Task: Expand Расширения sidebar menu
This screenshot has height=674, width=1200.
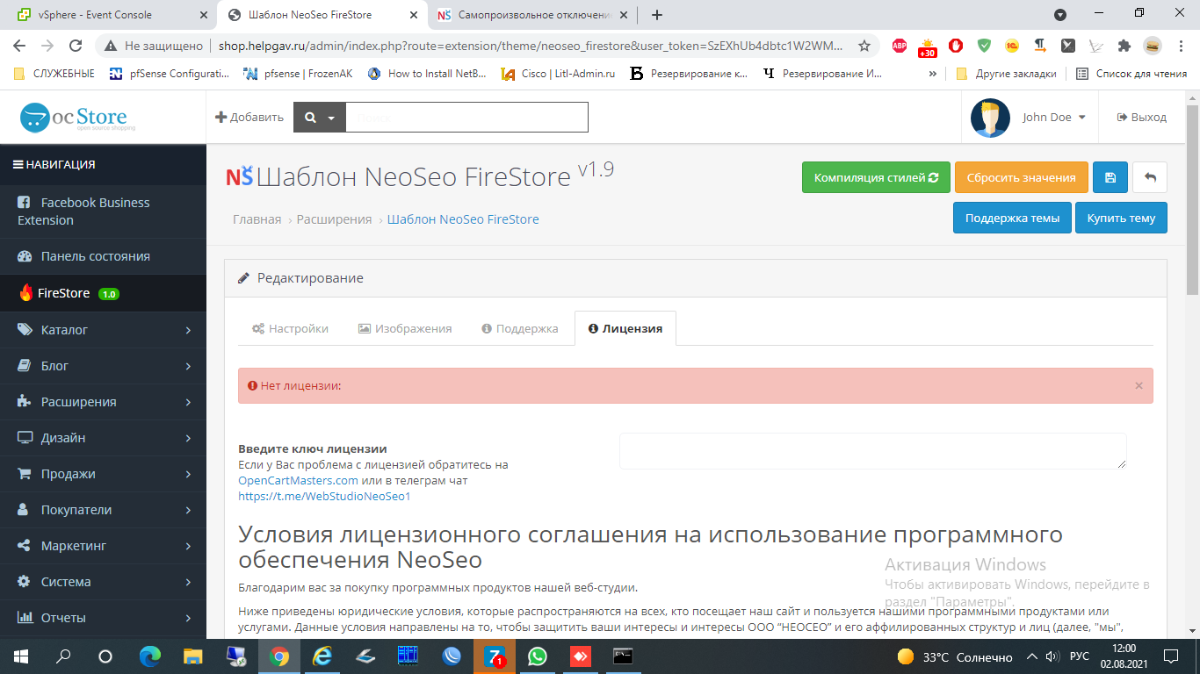Action: [x=103, y=401]
